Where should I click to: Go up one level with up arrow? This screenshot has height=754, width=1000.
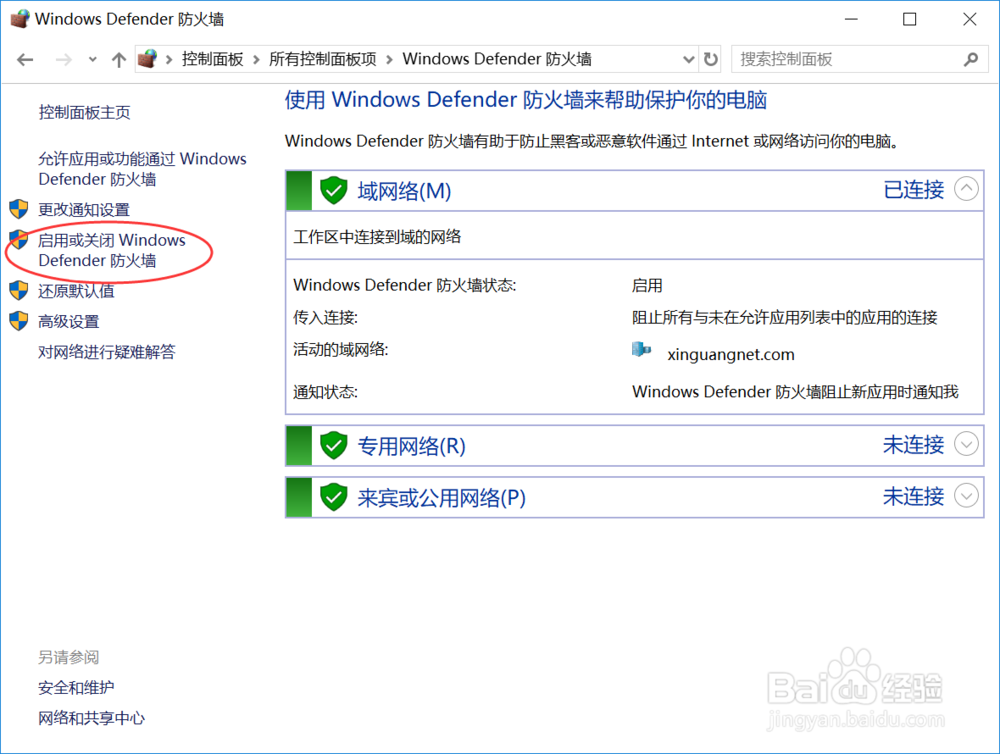119,60
